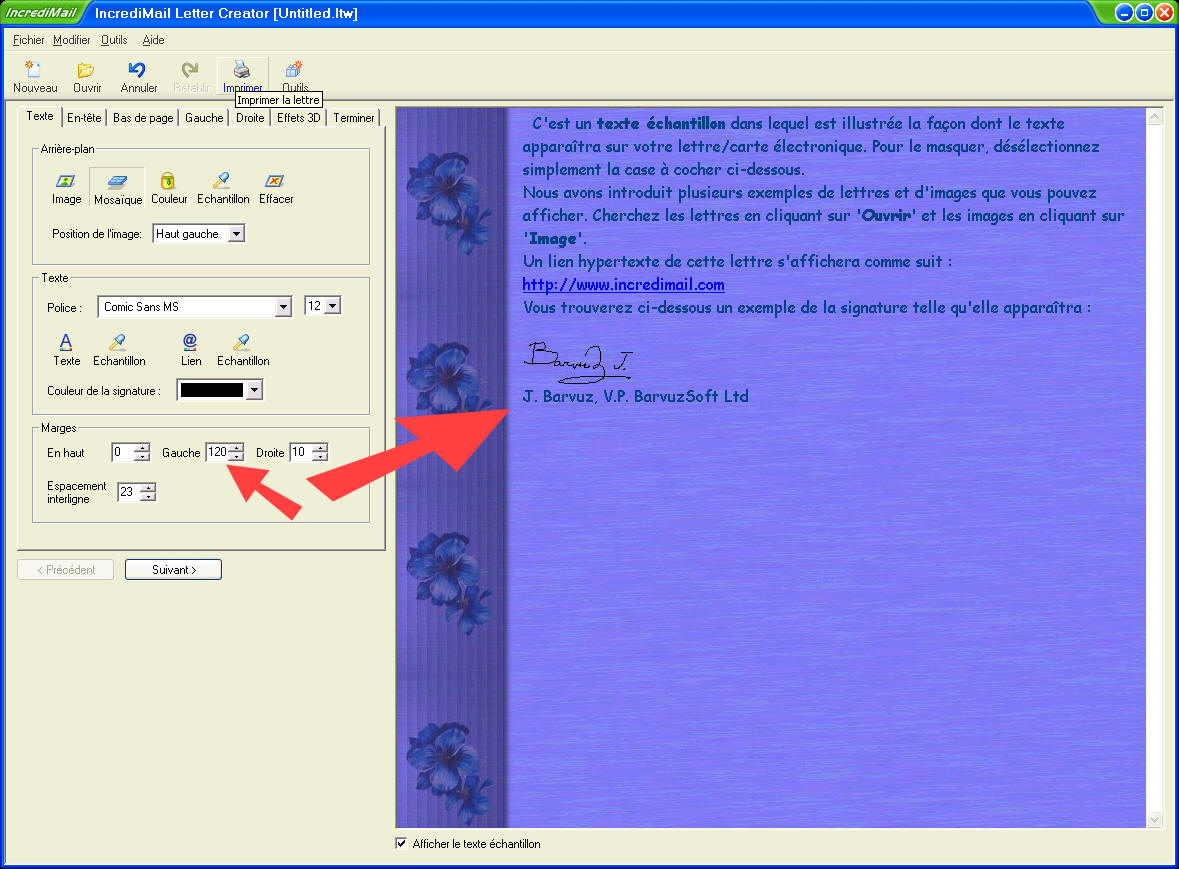This screenshot has height=869, width=1179.
Task: Open the Fichier menu
Action: 29,40
